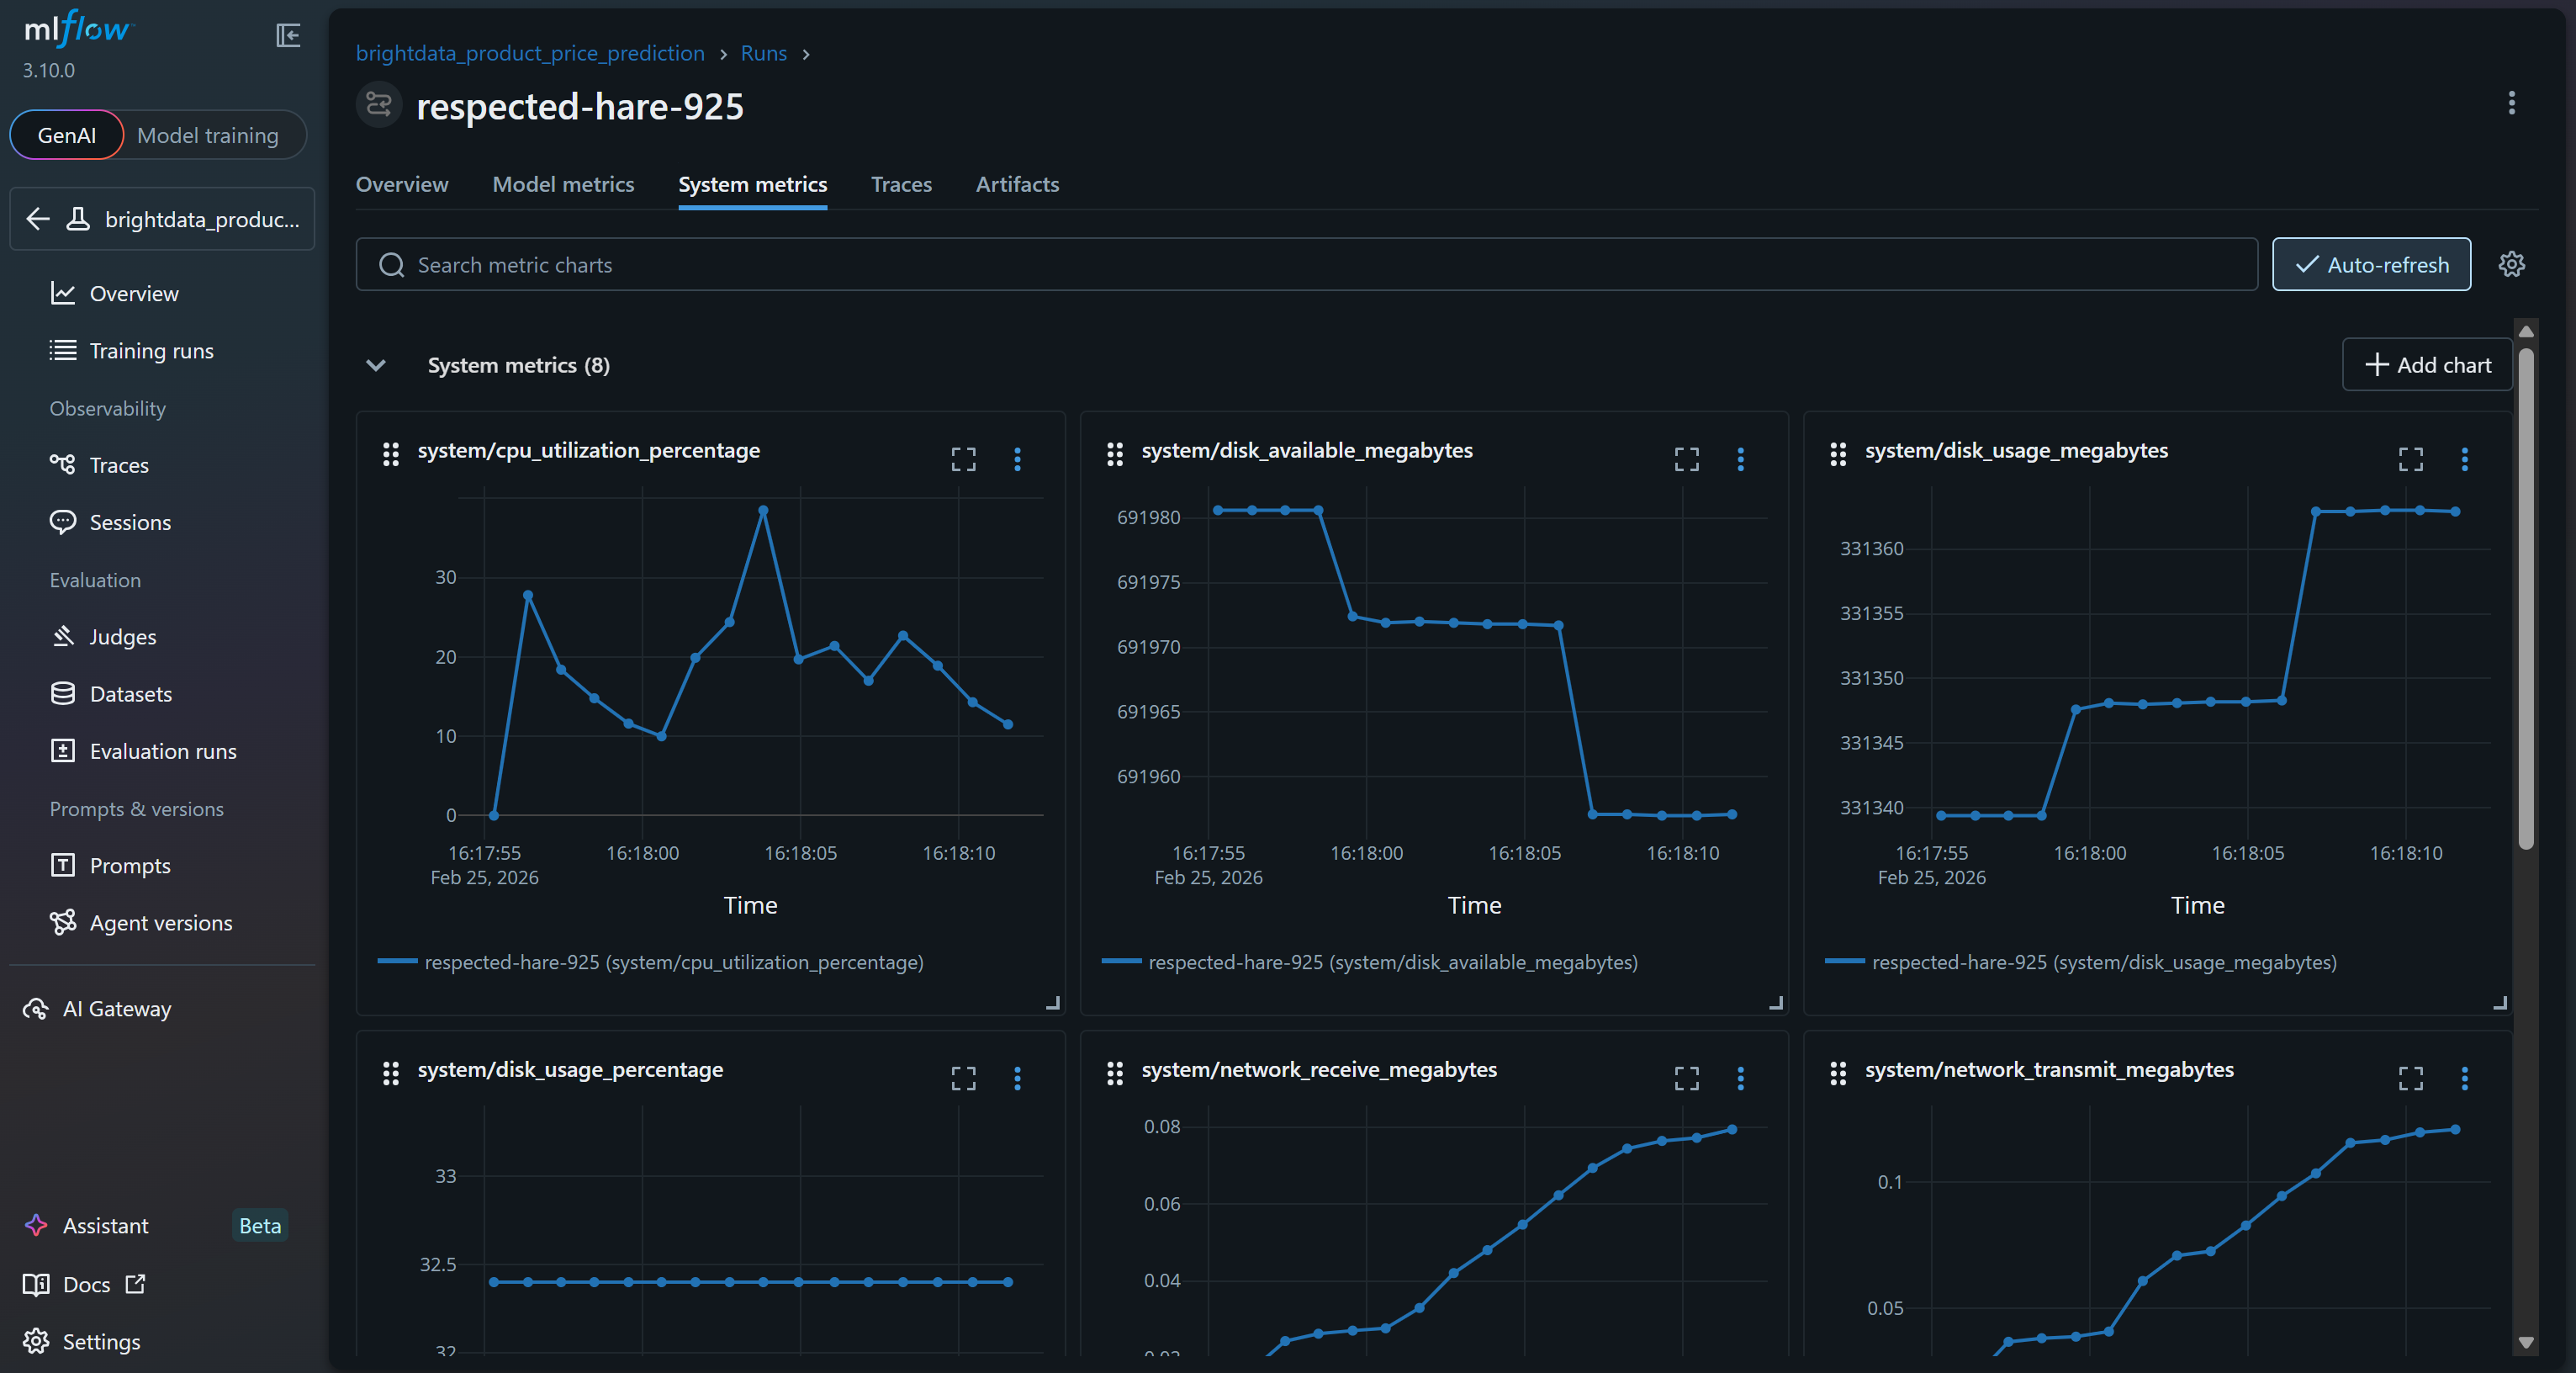Switch to GenAI mode
The width and height of the screenshot is (2576, 1373).
(x=66, y=134)
